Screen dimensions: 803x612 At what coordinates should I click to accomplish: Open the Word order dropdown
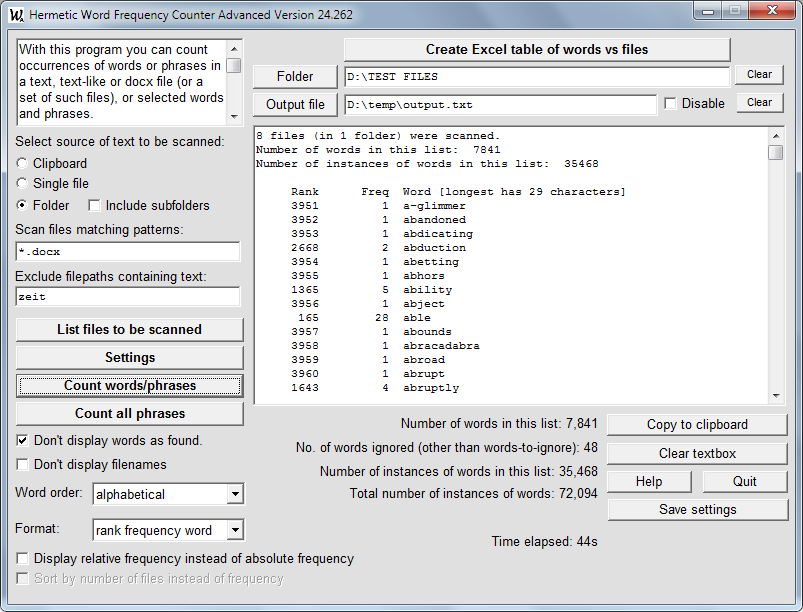click(235, 494)
